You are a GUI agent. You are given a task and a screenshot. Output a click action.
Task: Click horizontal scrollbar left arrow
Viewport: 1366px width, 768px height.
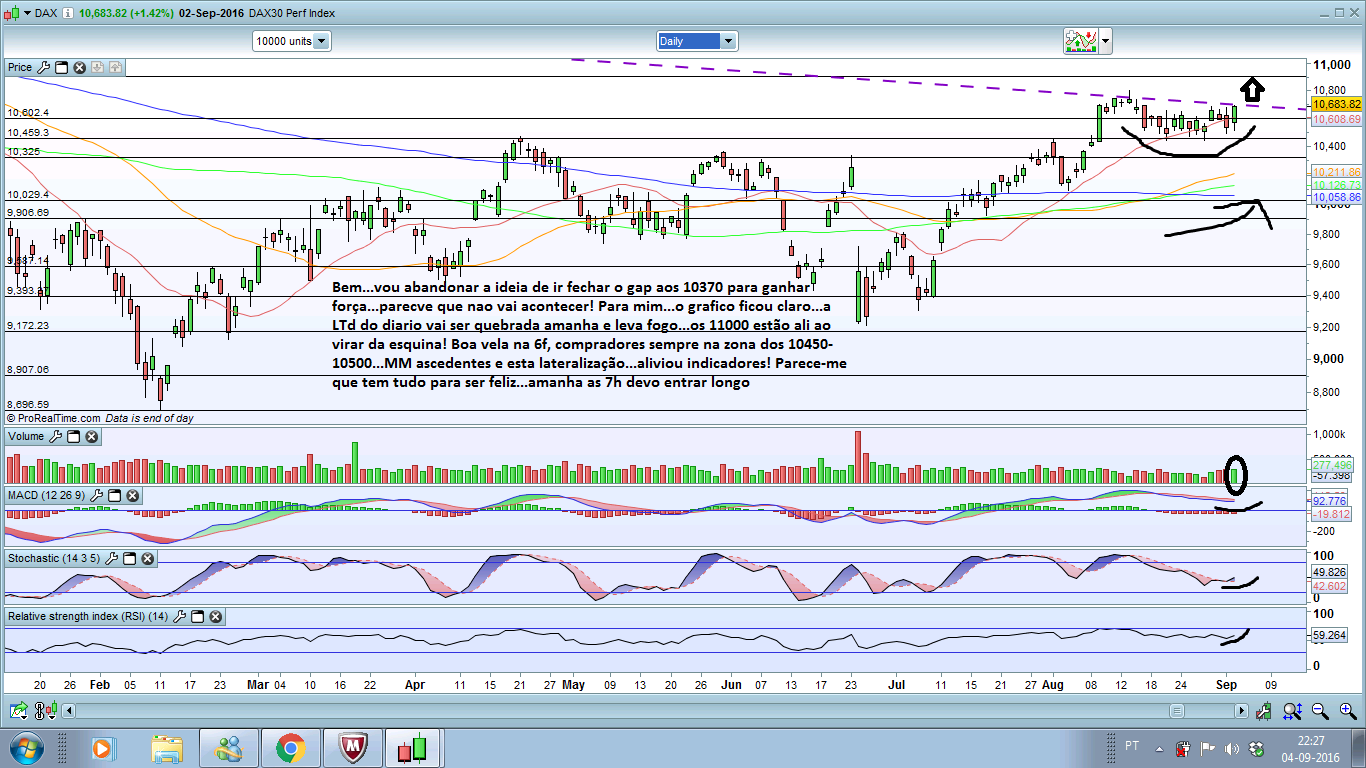(x=69, y=711)
